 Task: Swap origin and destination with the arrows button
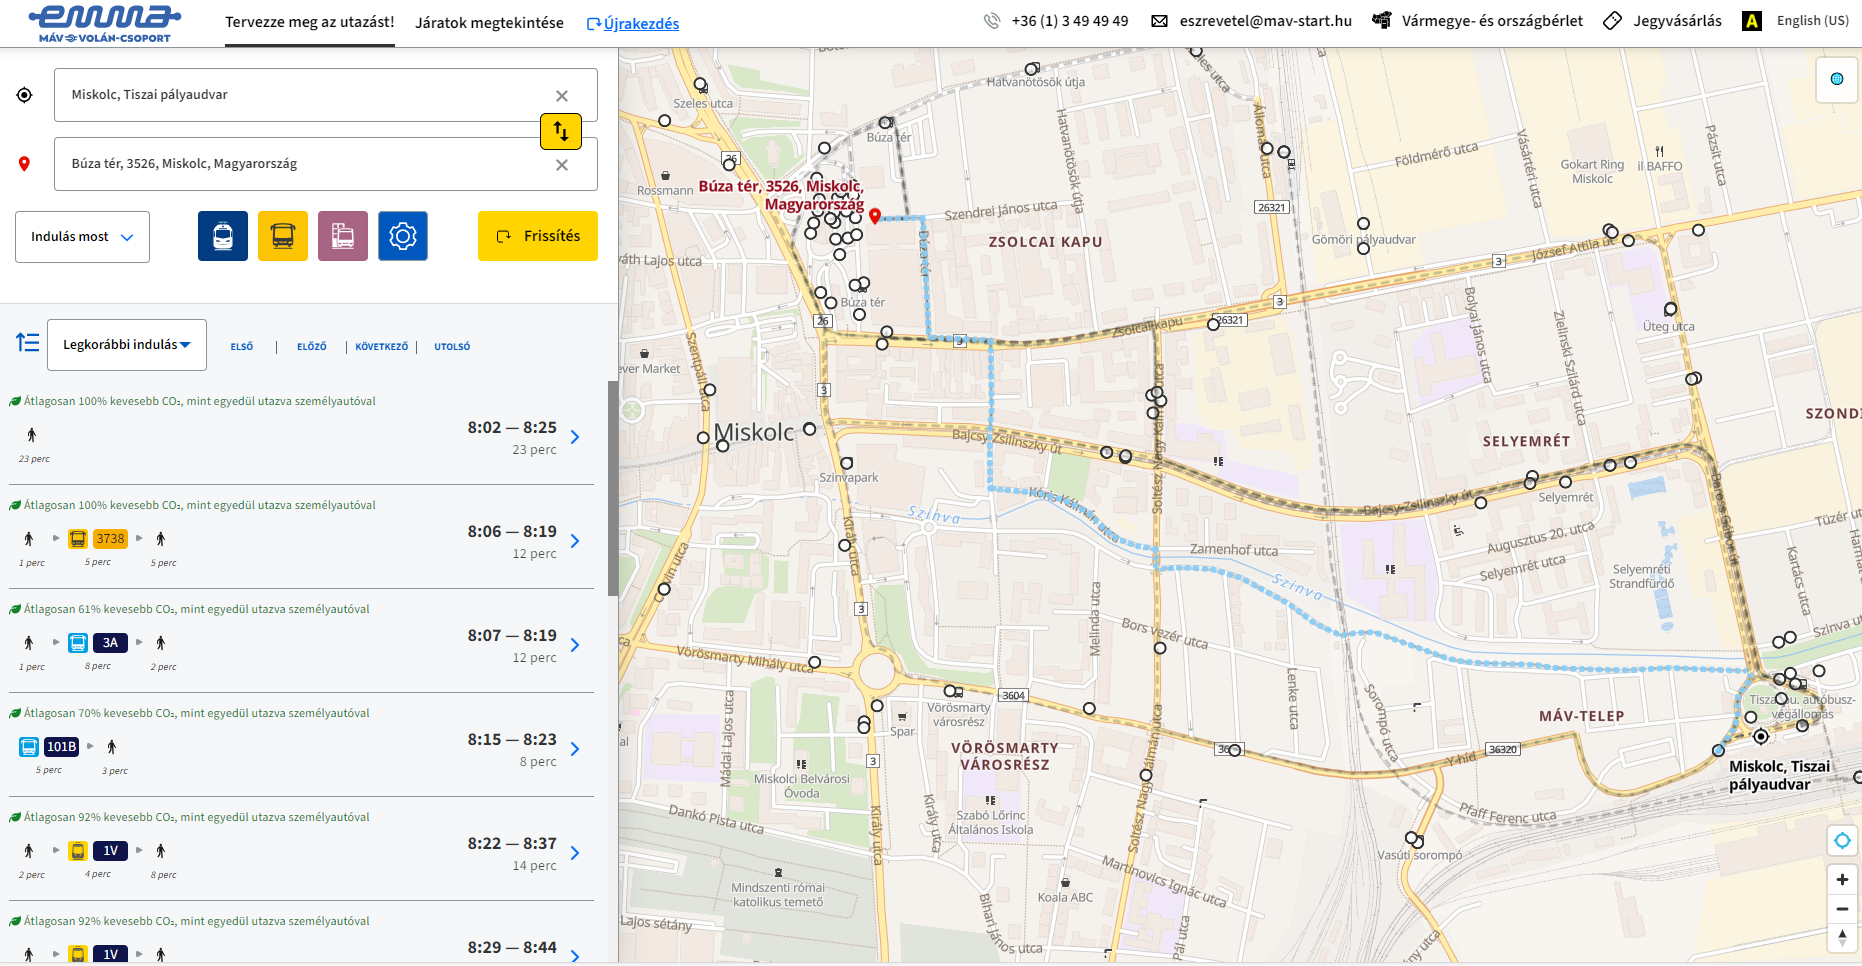[560, 131]
